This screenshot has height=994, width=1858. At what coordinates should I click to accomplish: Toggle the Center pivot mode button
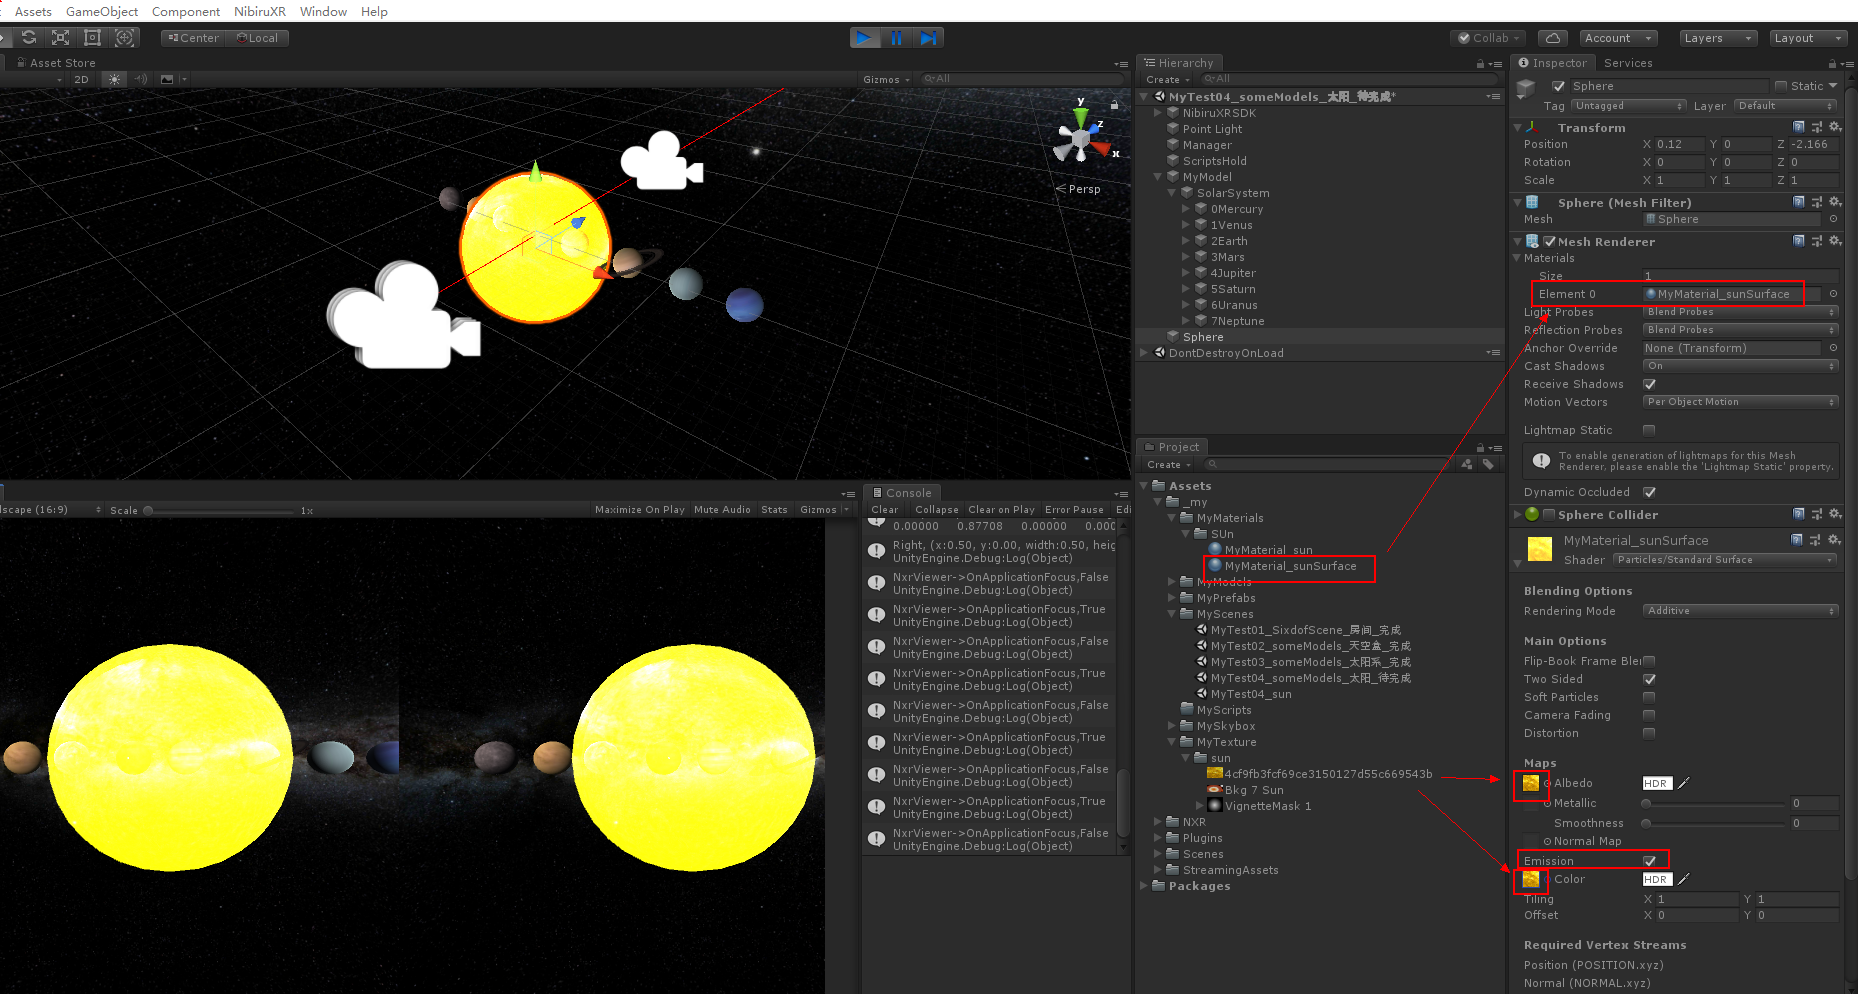tap(192, 37)
